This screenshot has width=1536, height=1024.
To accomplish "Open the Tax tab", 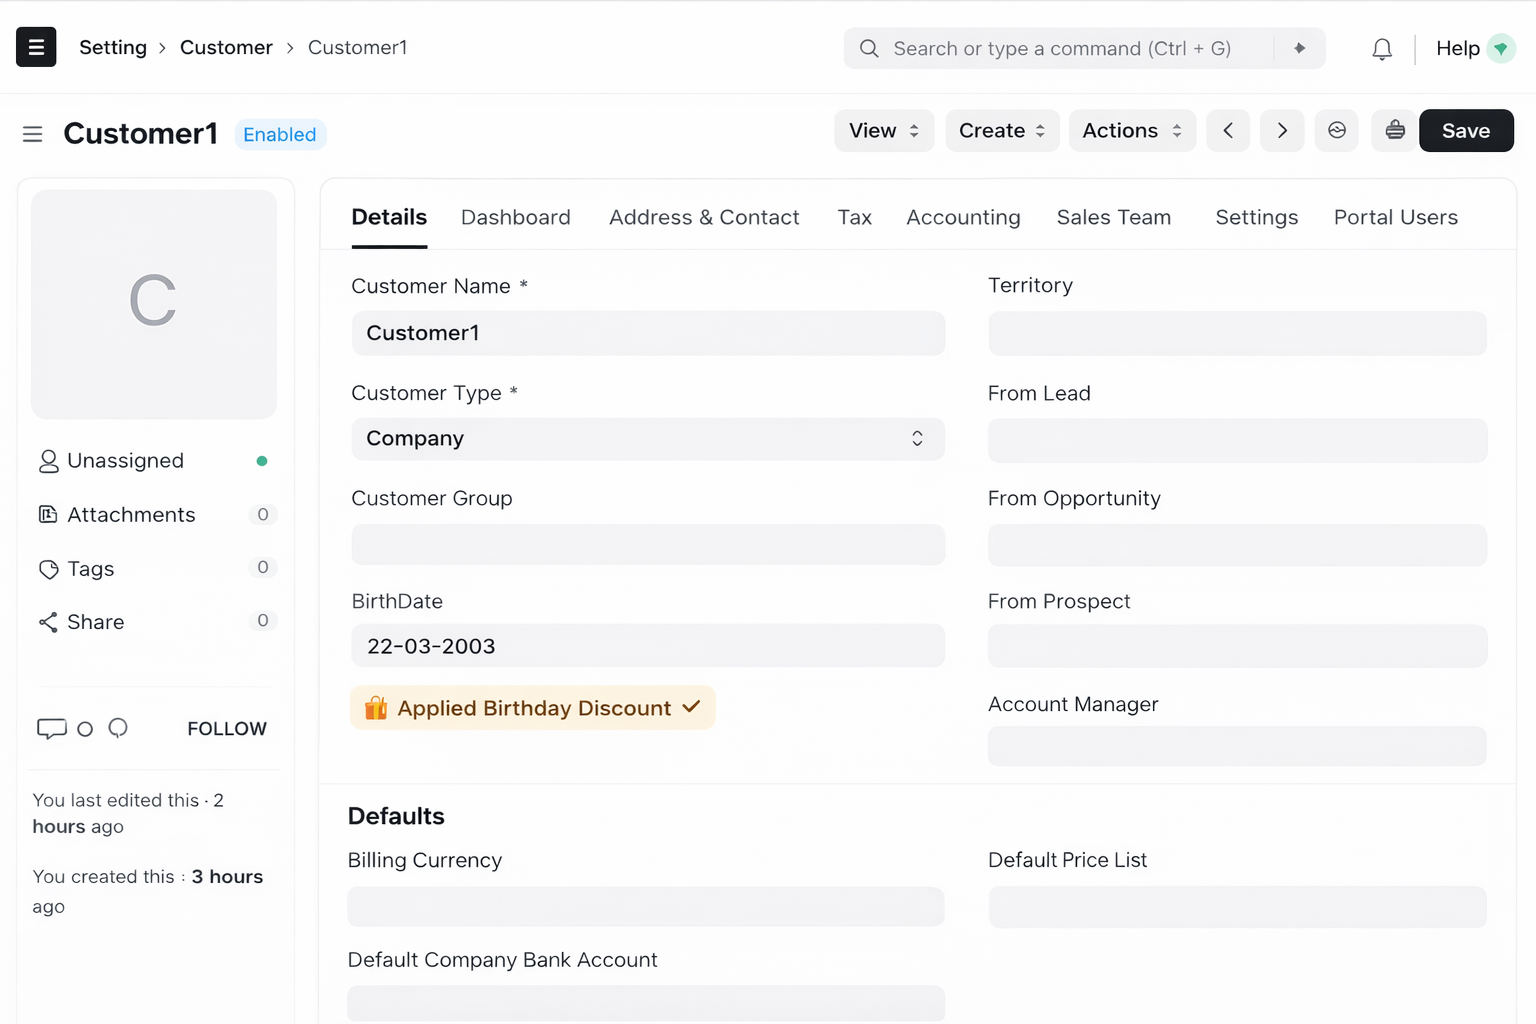I will 855,217.
